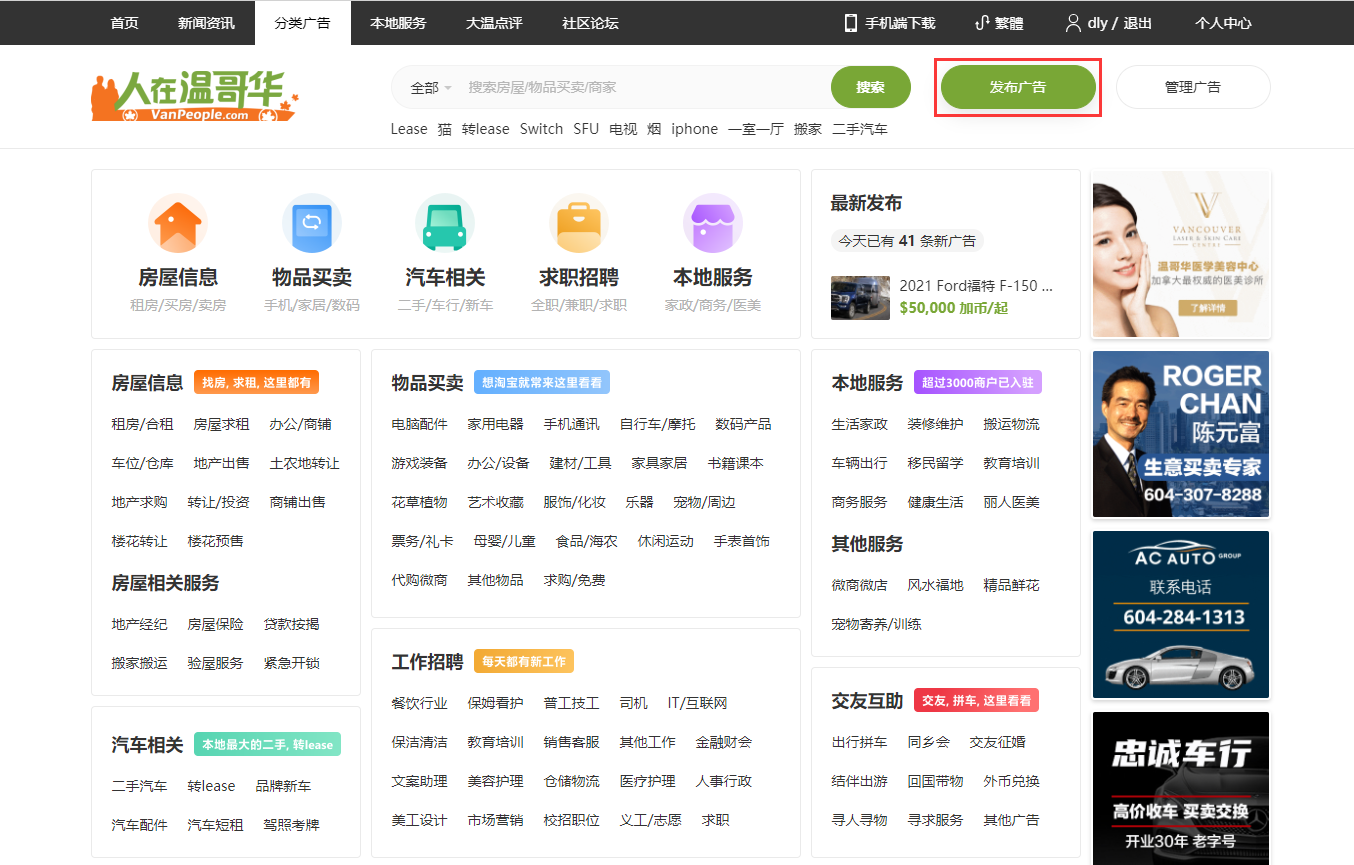1354x865 pixels.
Task: Open the 风水福地 link
Action: 935,585
